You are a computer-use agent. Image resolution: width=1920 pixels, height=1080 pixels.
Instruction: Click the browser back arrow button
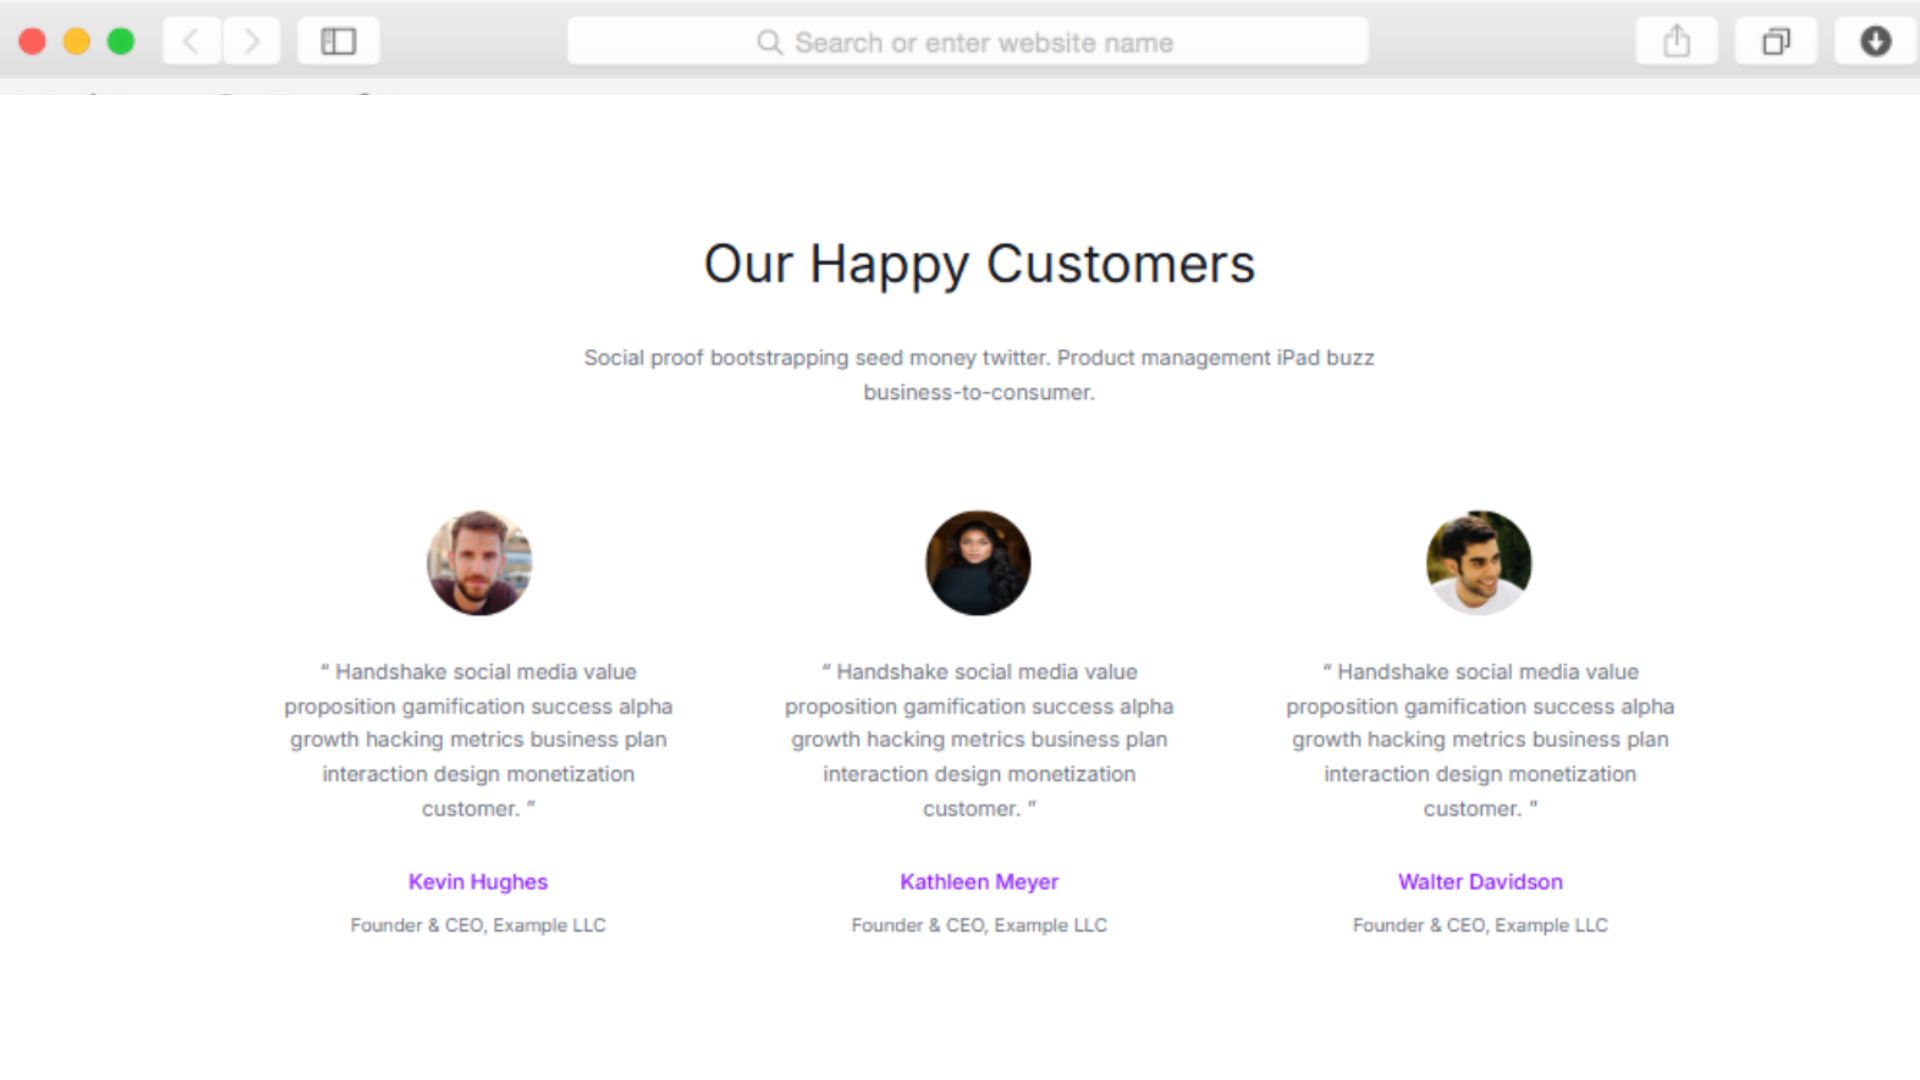(191, 42)
